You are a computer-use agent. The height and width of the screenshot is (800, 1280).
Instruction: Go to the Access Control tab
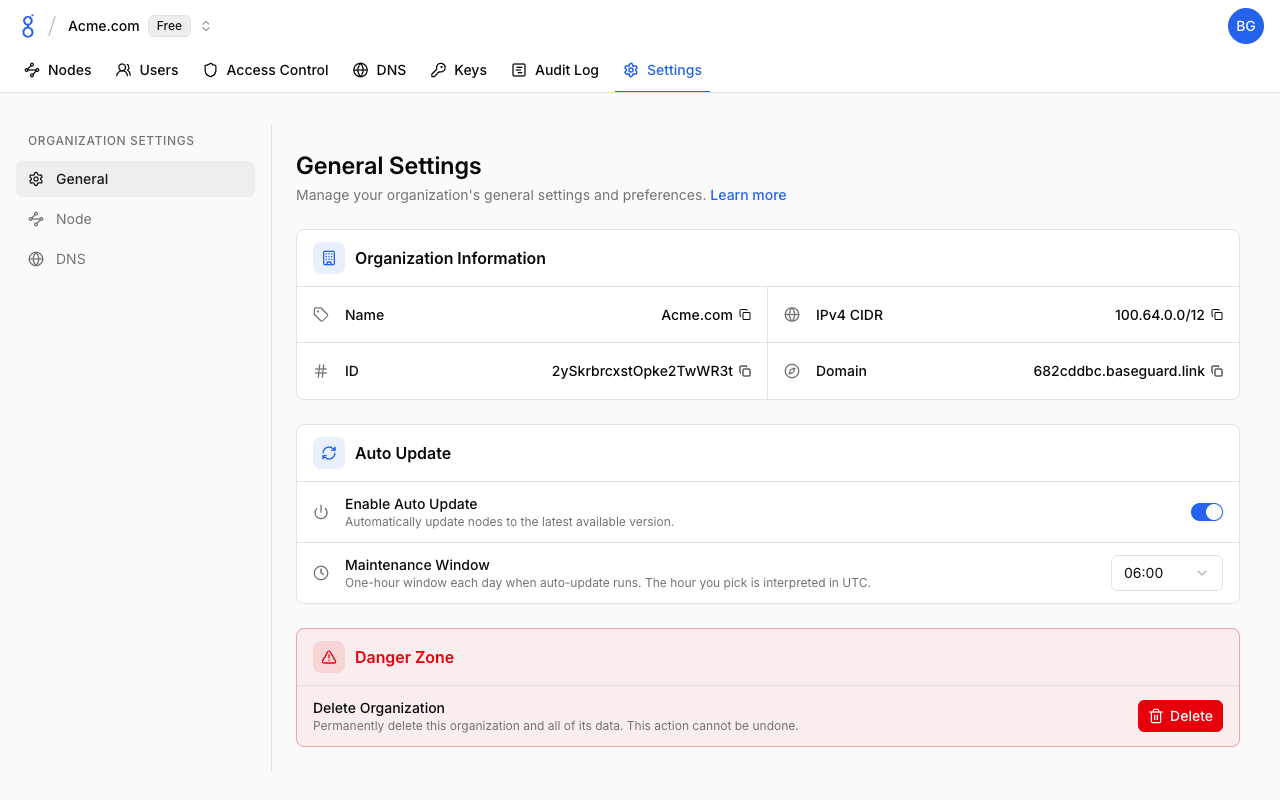point(266,70)
